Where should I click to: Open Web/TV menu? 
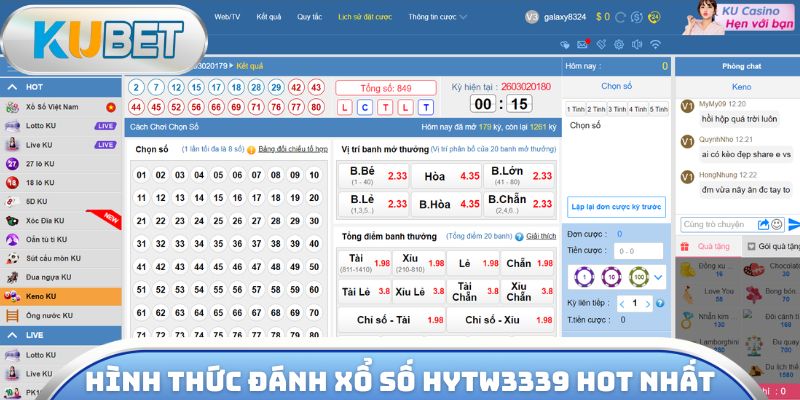pyautogui.click(x=227, y=17)
